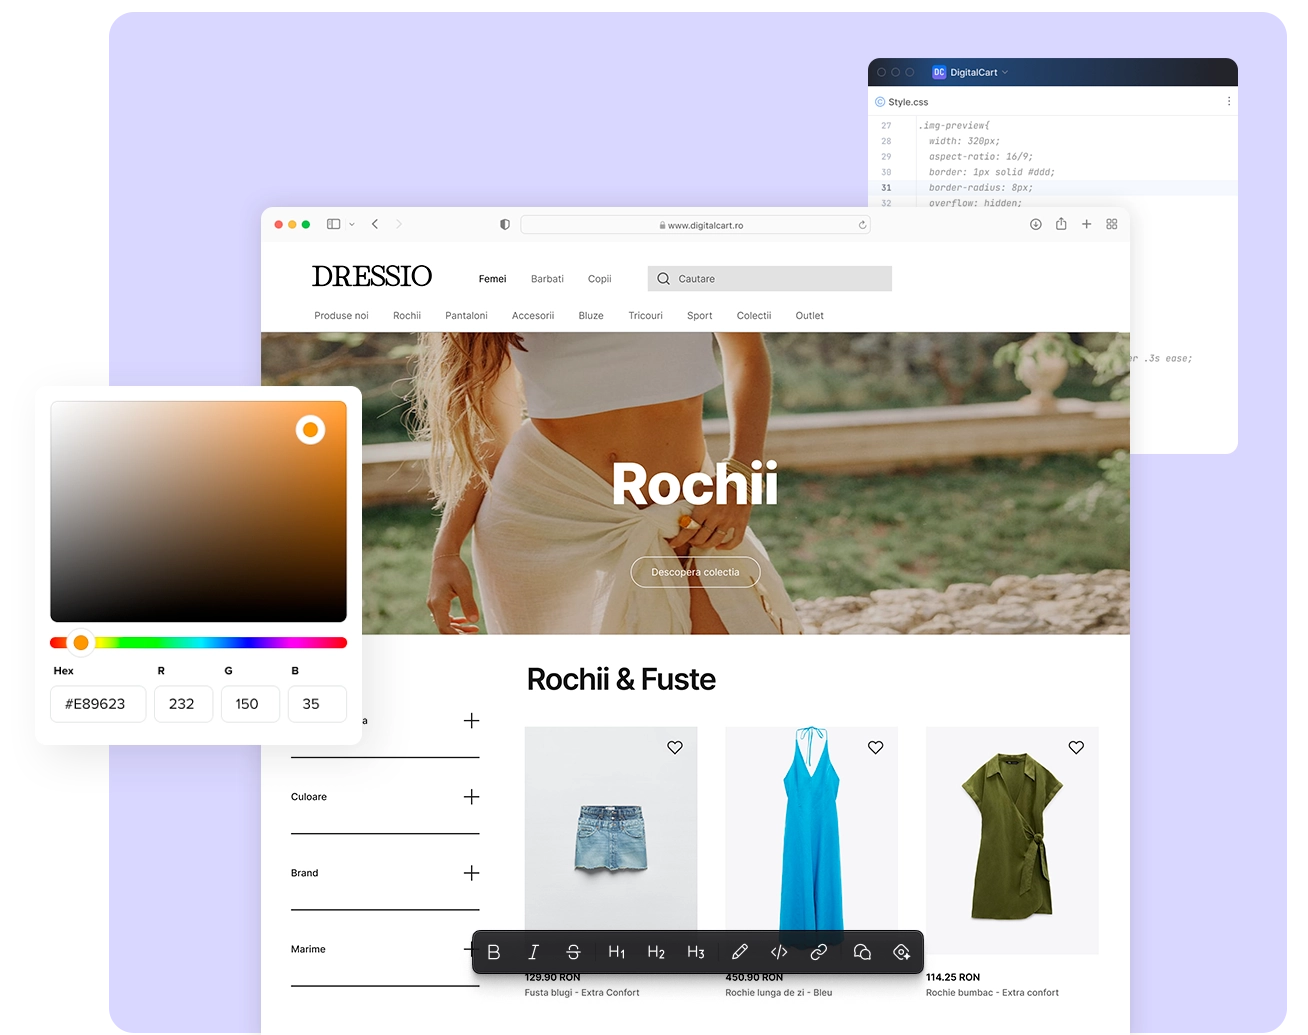1308x1035 pixels.
Task: Select the orange handle on the hue slider
Action: (81, 642)
